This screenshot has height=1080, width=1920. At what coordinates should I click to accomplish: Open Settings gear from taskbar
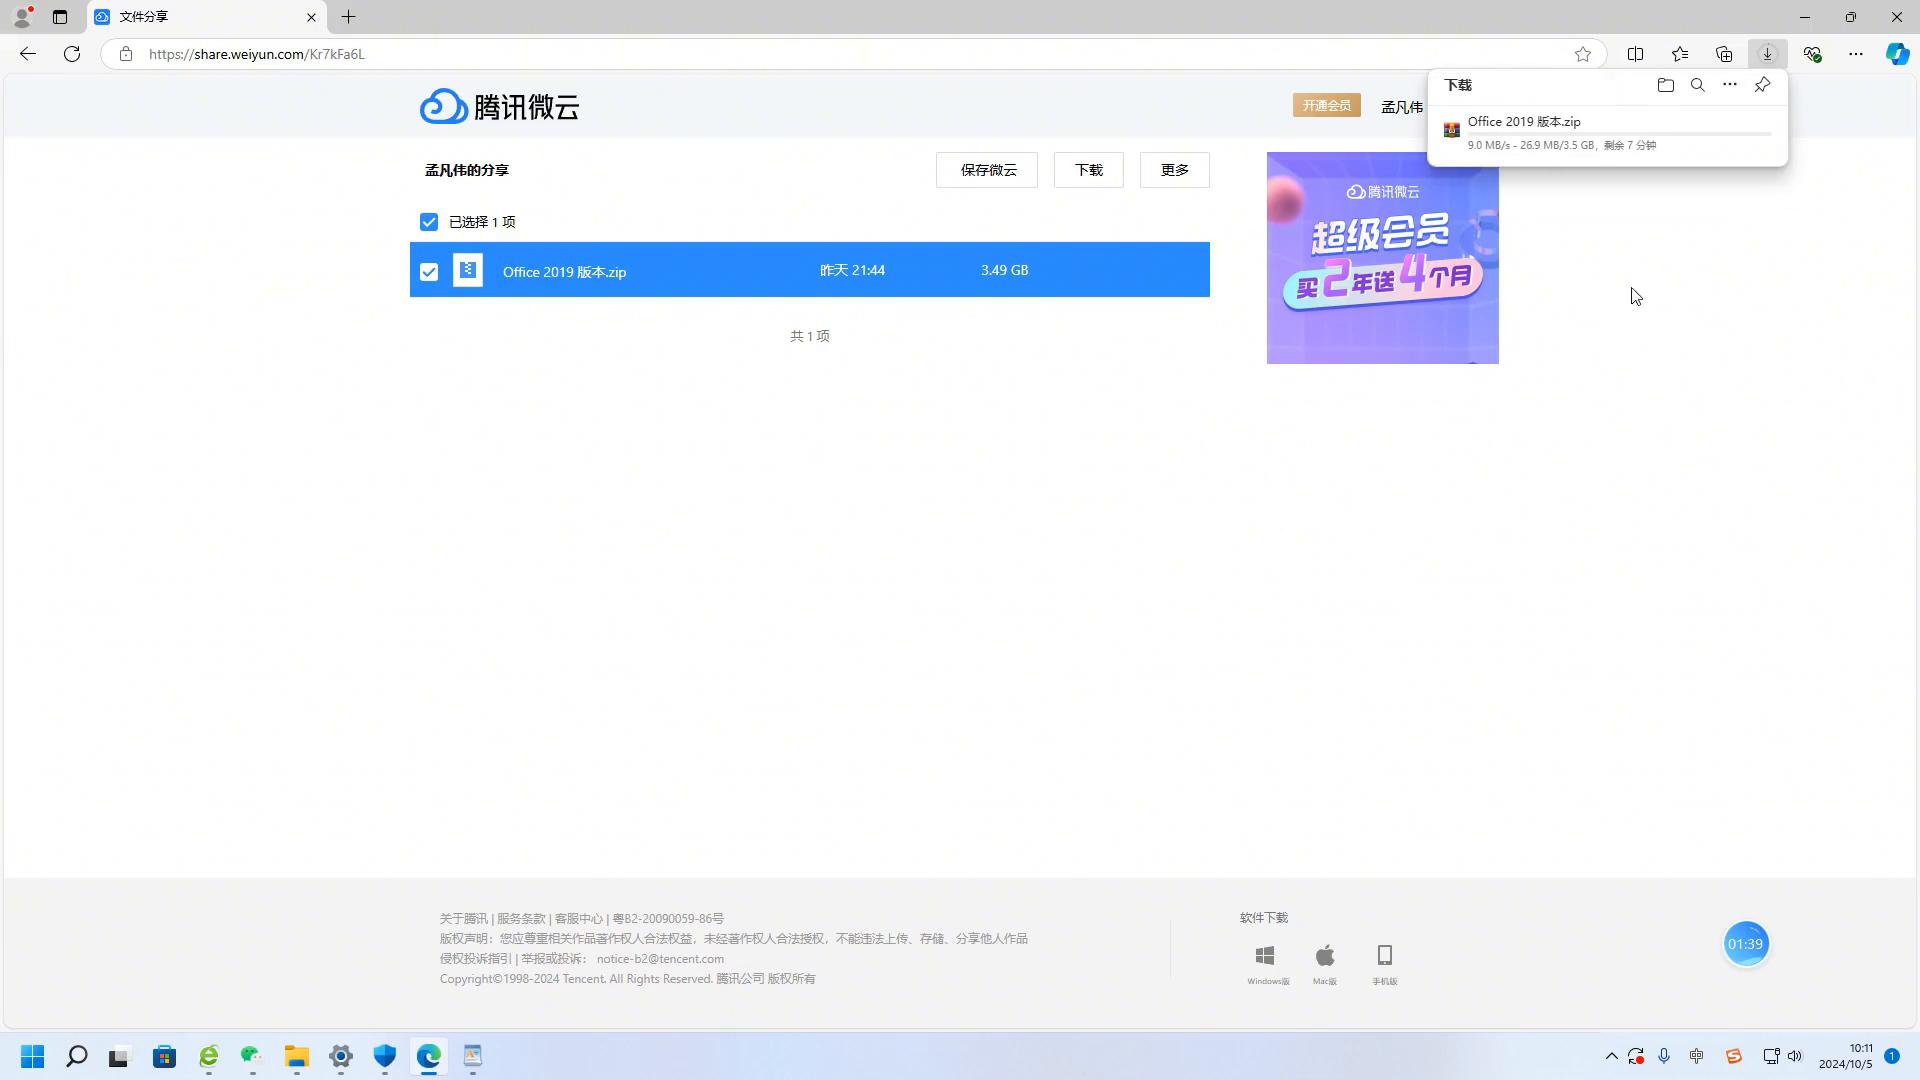coord(340,1056)
